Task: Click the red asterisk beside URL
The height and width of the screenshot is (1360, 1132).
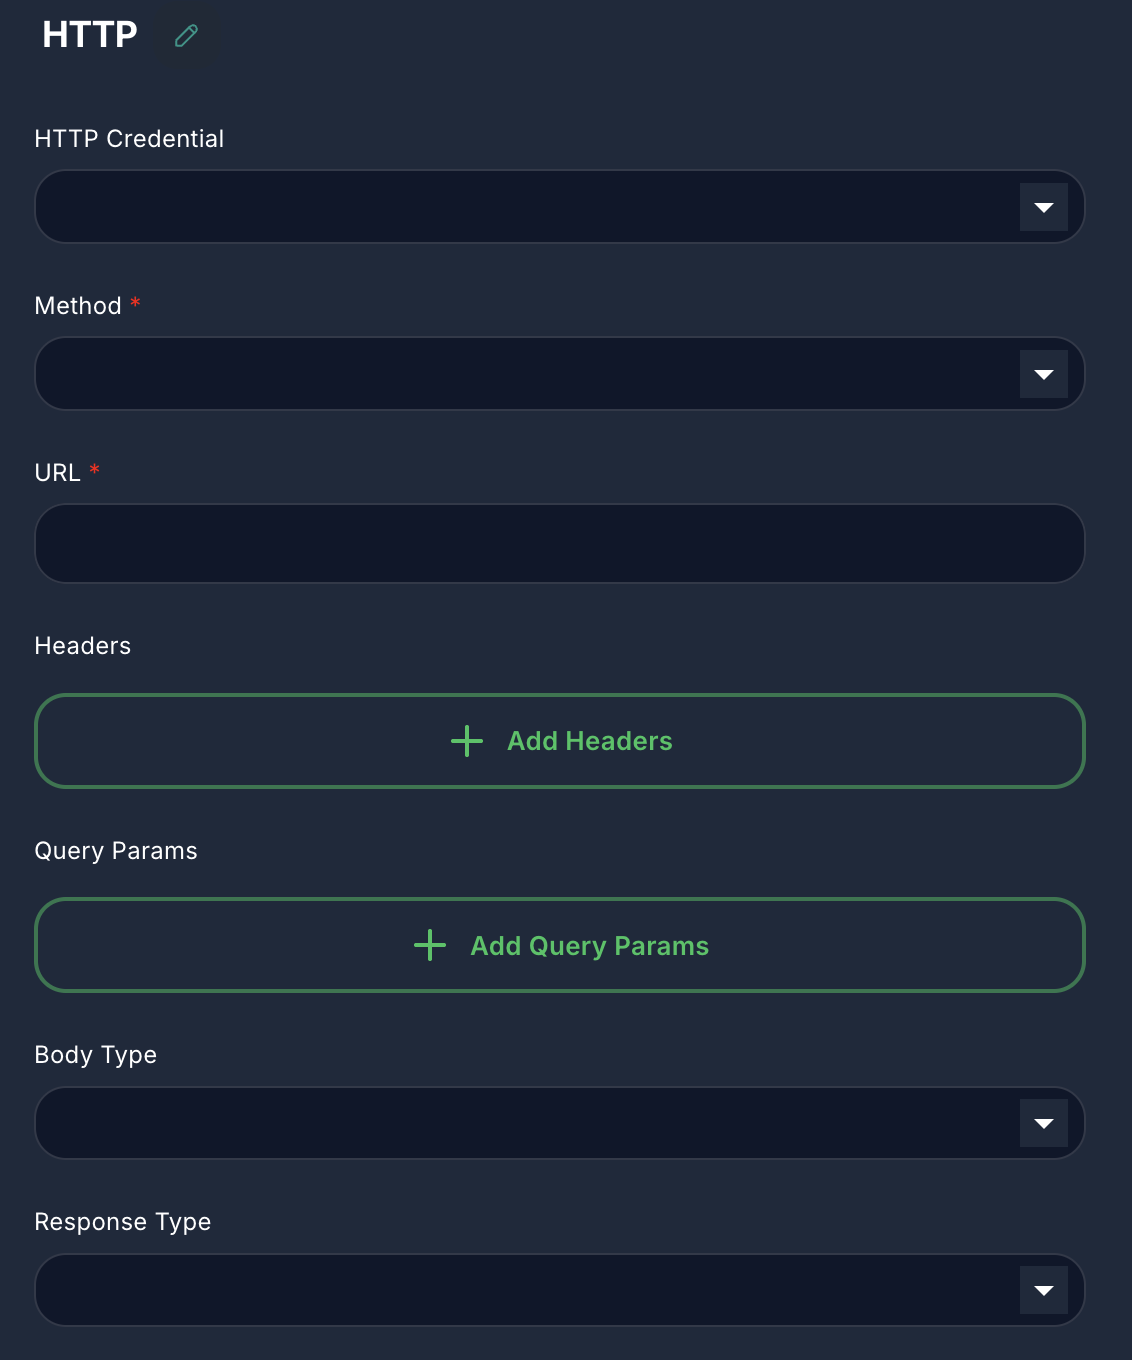Action: tap(95, 472)
